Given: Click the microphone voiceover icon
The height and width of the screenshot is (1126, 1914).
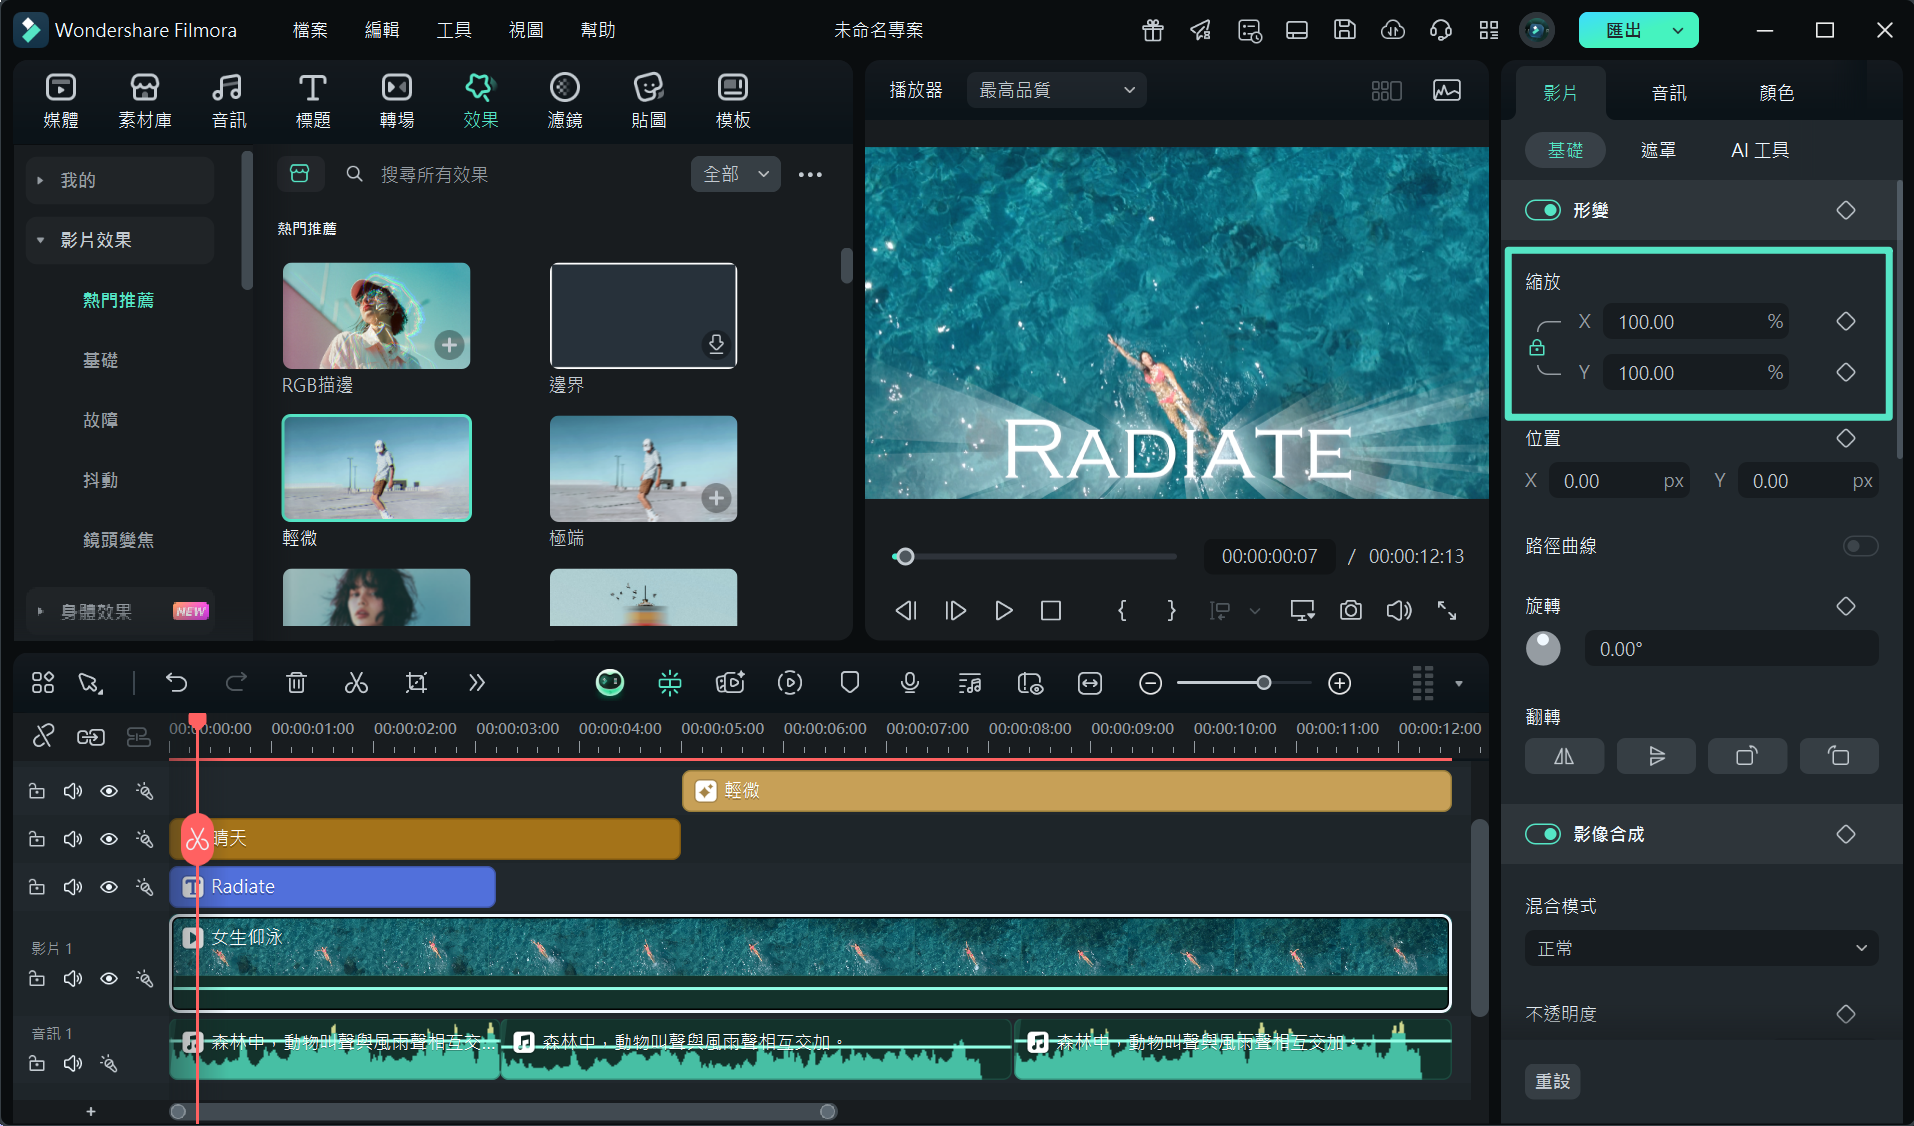Looking at the screenshot, I should click(910, 683).
